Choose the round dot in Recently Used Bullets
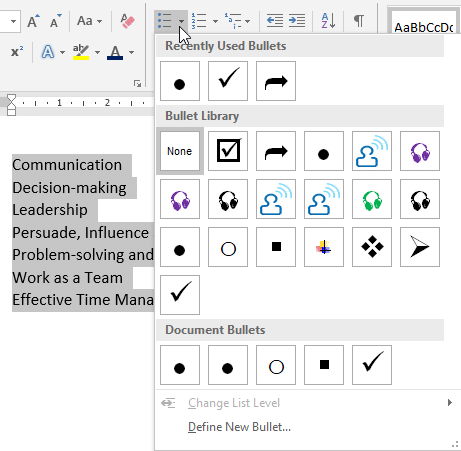 180,81
